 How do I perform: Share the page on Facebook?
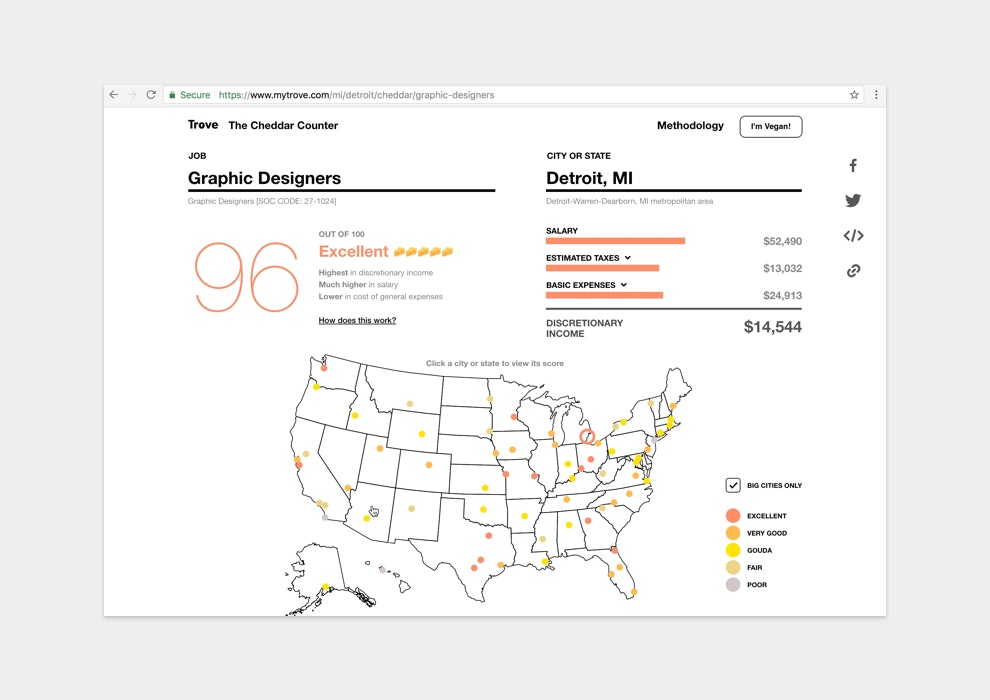(x=853, y=165)
